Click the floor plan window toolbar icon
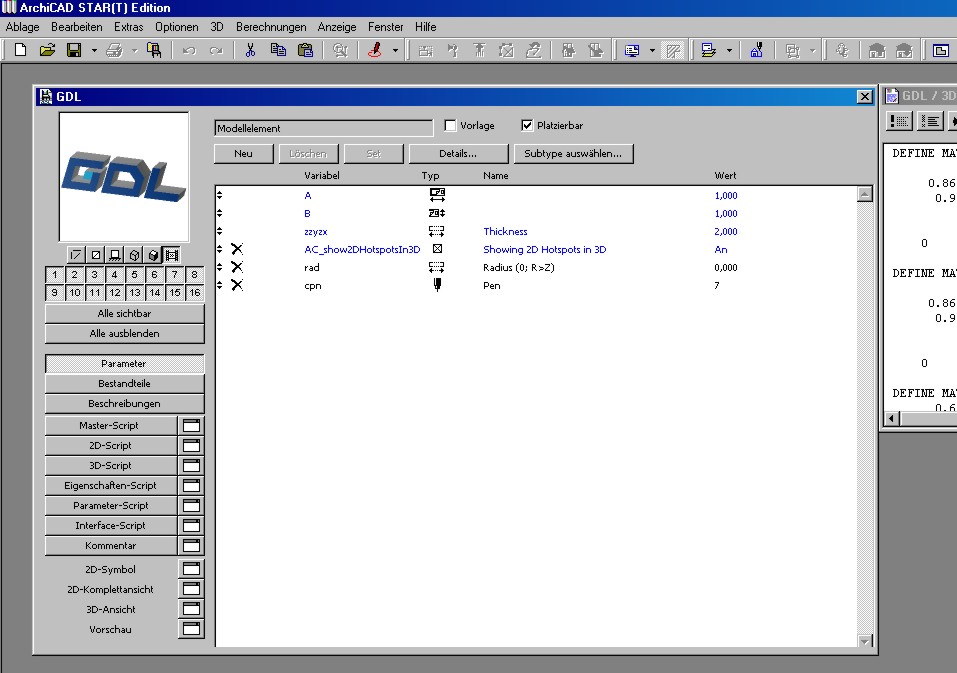Screen dimensions: 957x673 tap(941, 50)
